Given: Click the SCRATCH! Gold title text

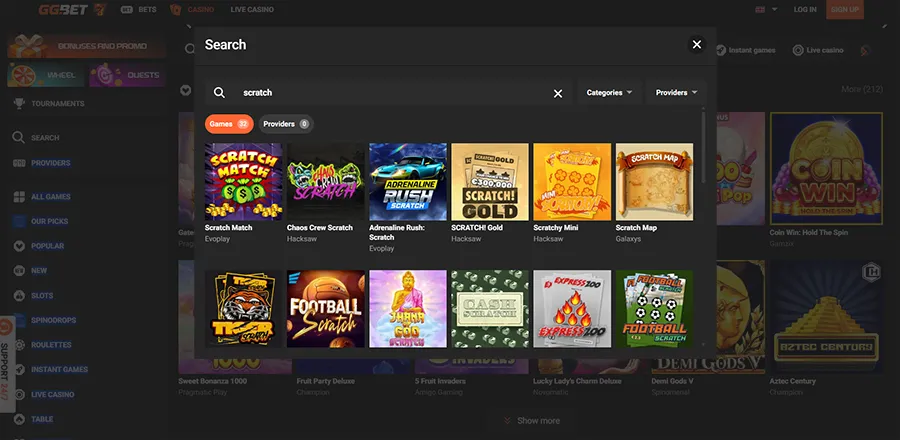Looking at the screenshot, I should tap(477, 228).
